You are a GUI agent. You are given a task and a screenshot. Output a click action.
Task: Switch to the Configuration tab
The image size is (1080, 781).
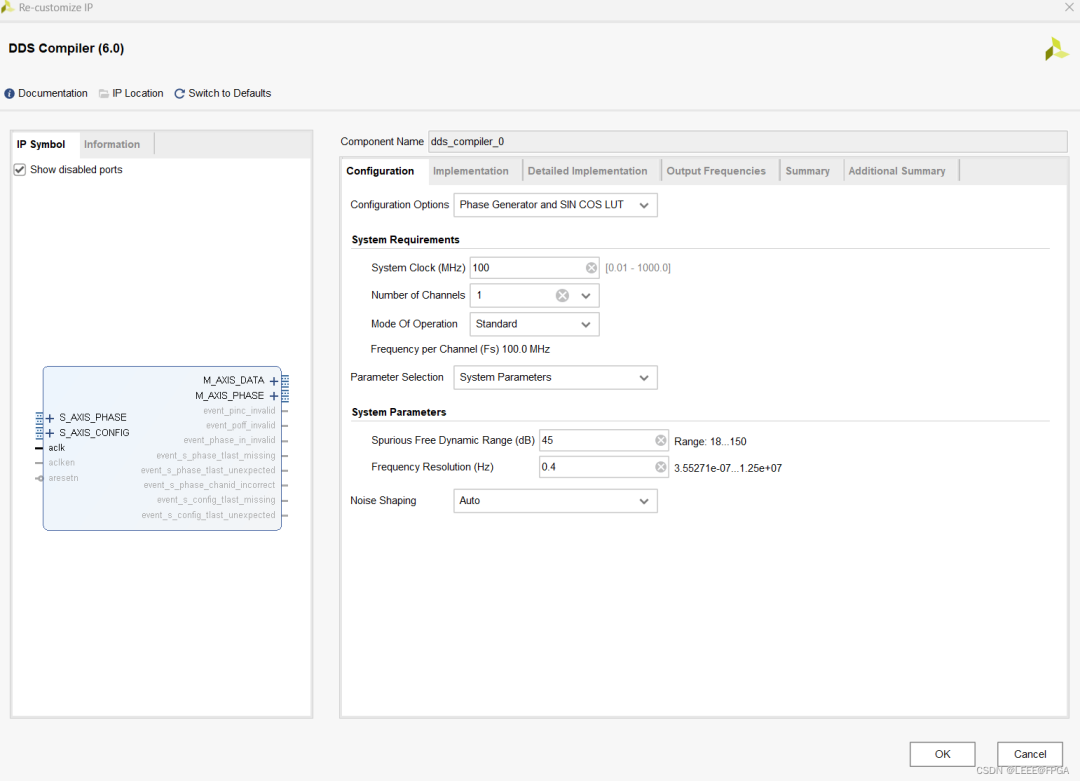380,171
